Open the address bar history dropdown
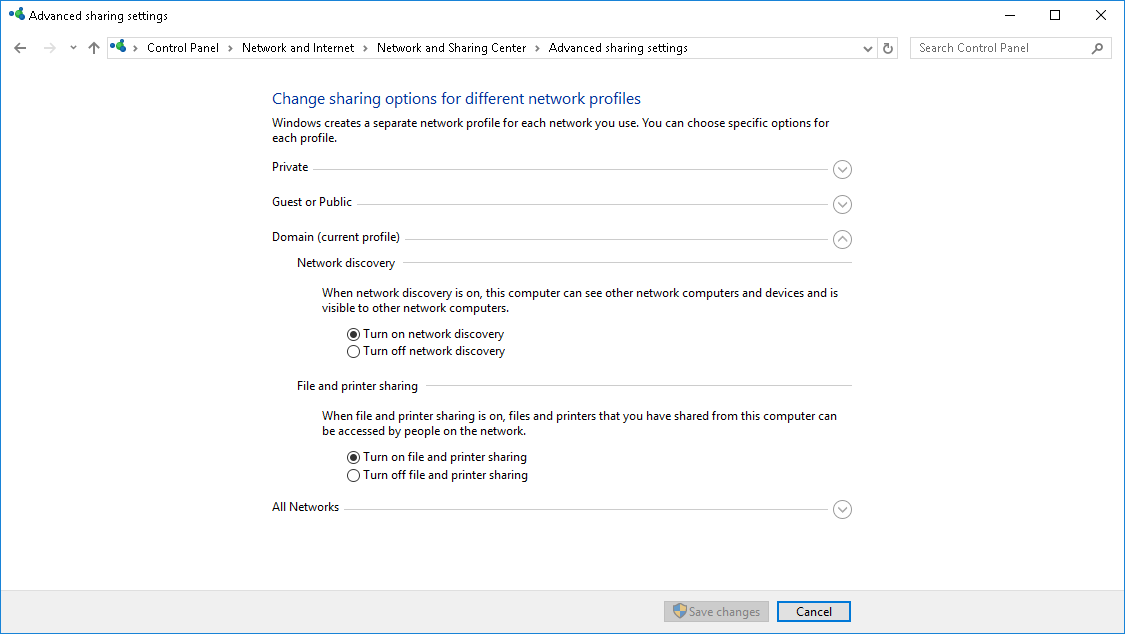This screenshot has width=1125, height=634. point(867,48)
